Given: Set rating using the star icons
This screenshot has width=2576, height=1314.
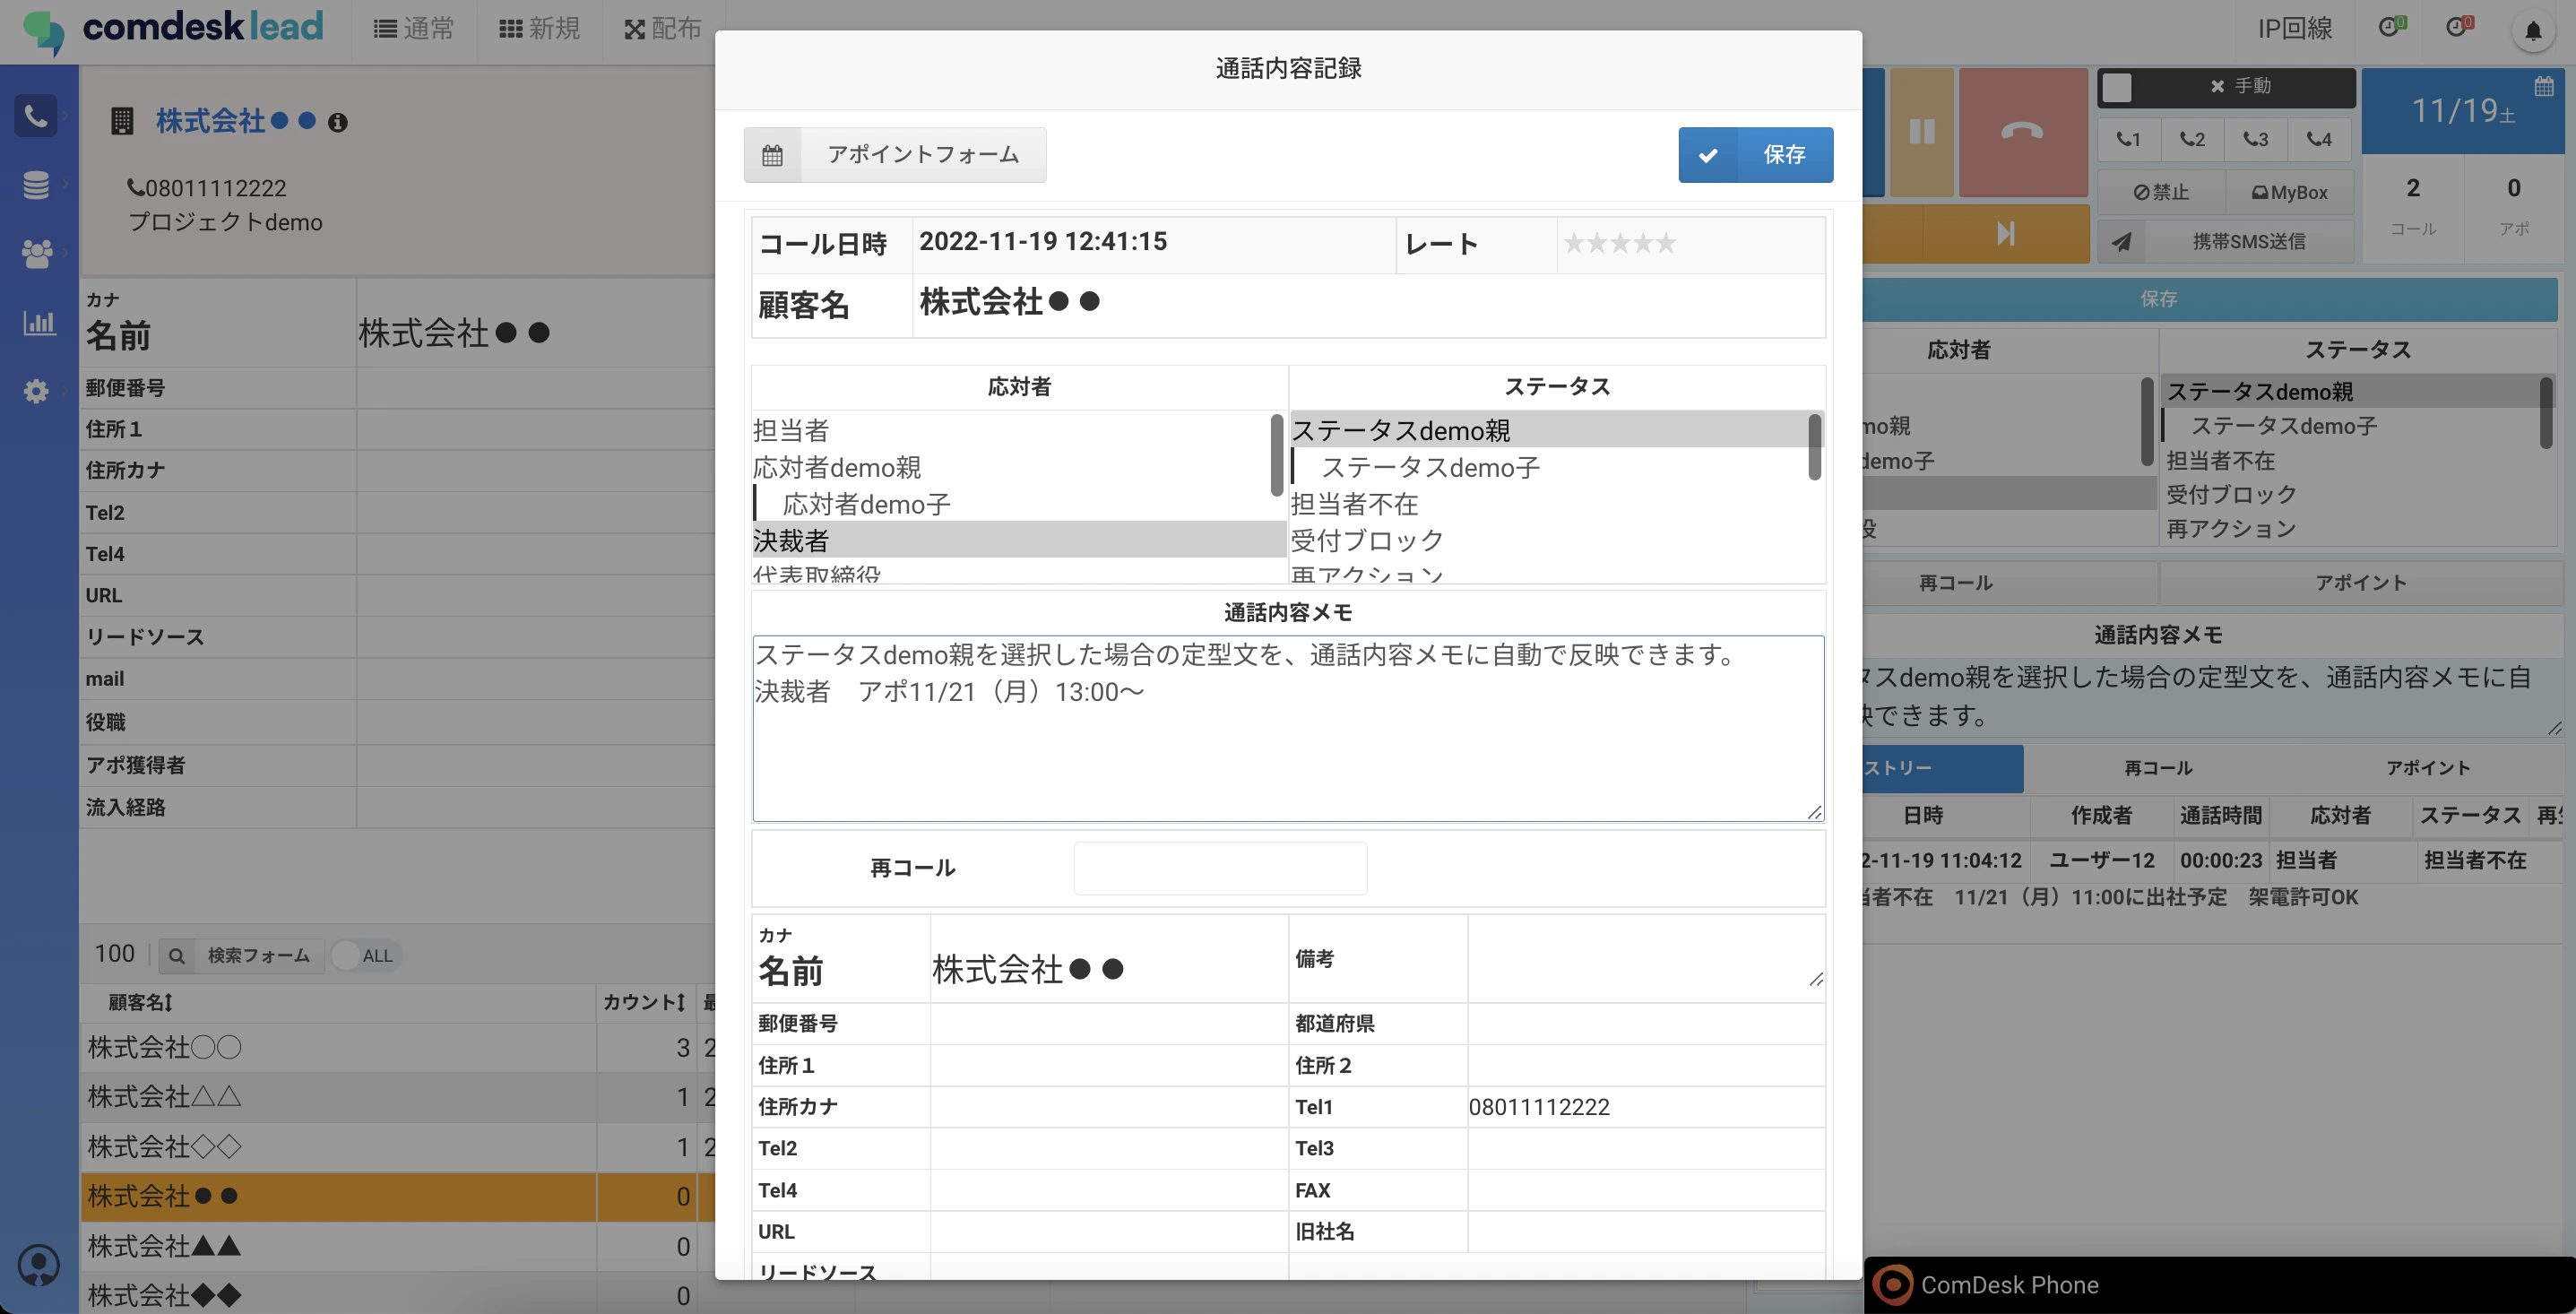Looking at the screenshot, I should pos(1619,243).
